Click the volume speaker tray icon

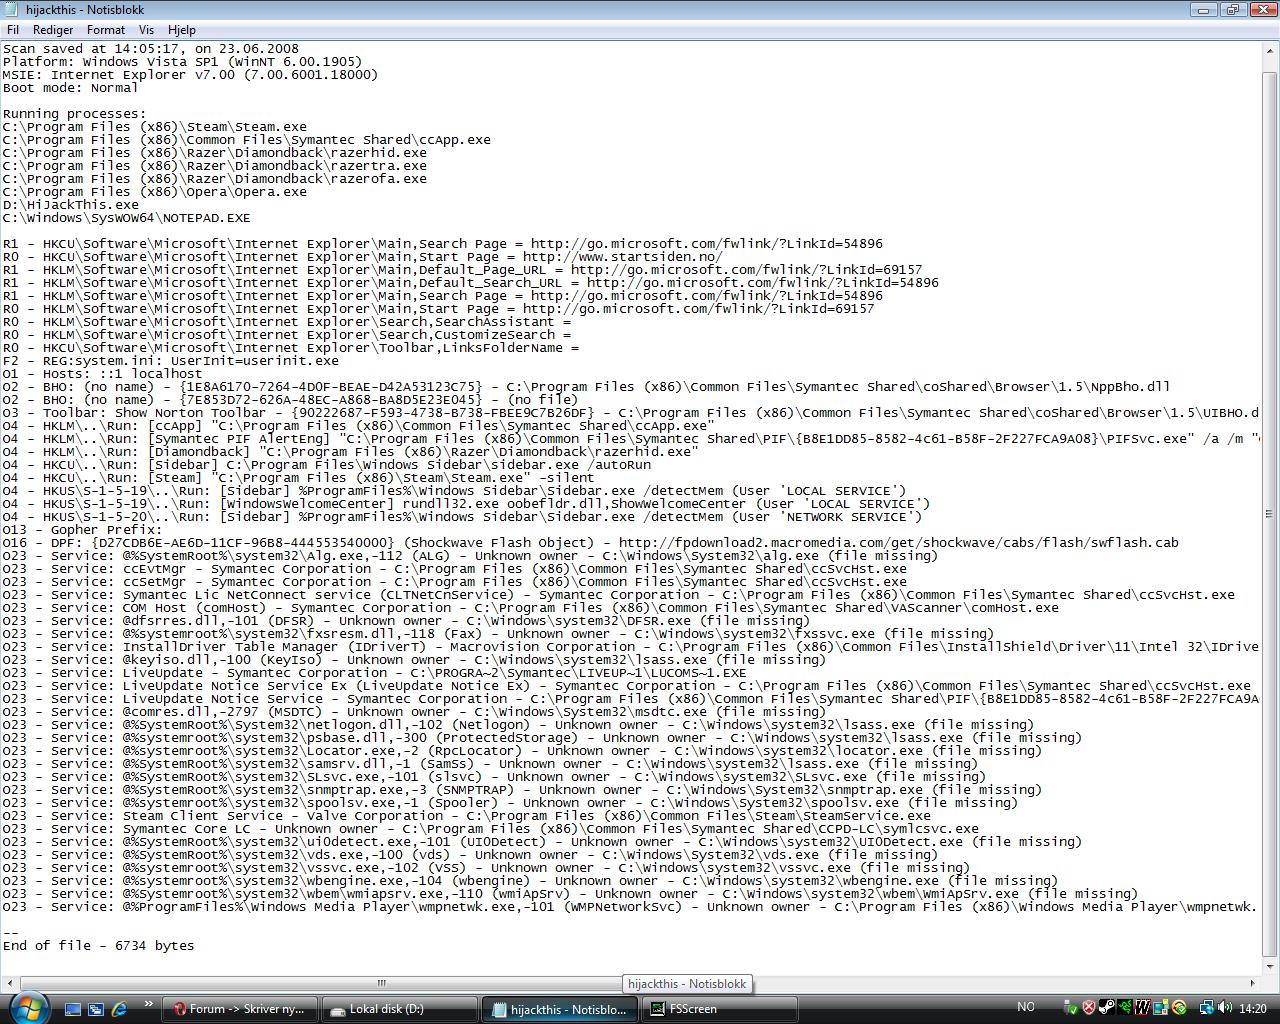1225,1008
